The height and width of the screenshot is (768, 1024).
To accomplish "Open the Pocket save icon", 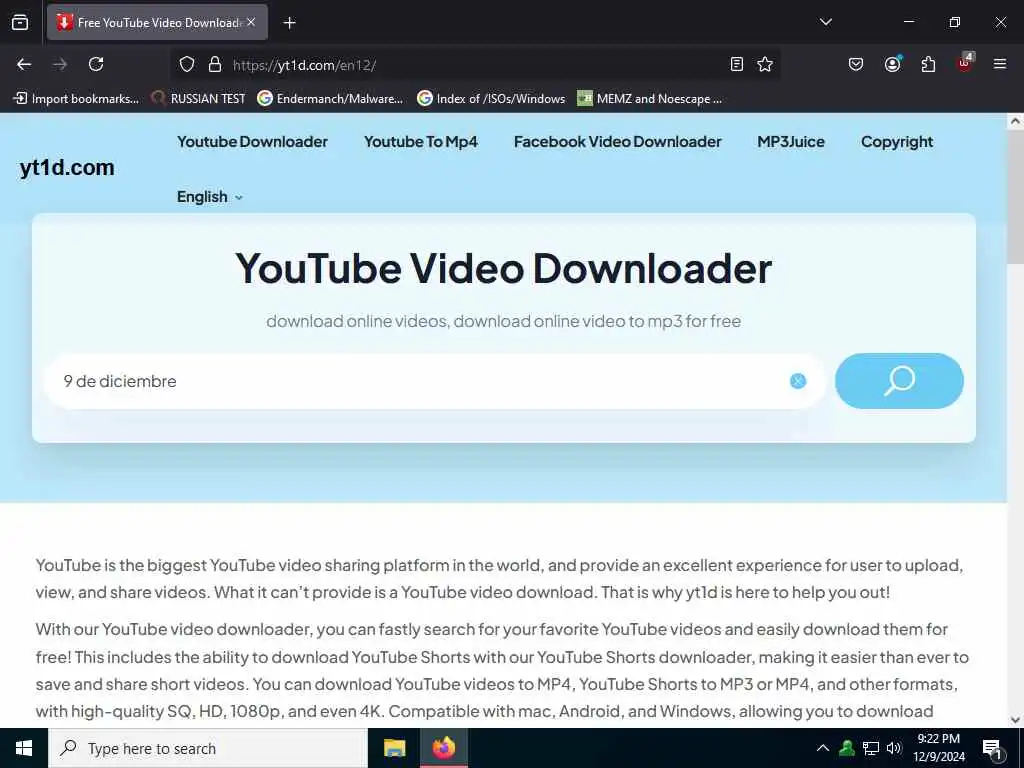I will click(x=856, y=64).
